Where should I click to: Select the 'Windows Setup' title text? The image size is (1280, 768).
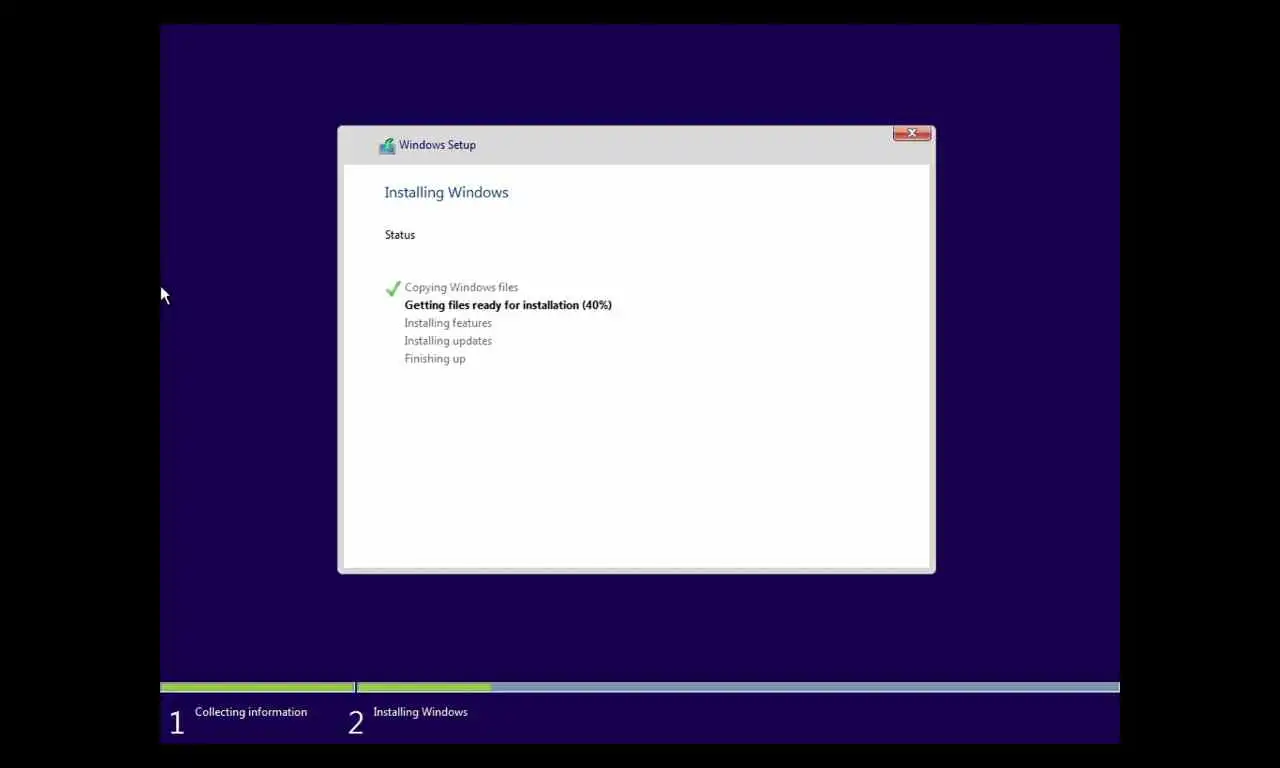tap(437, 145)
